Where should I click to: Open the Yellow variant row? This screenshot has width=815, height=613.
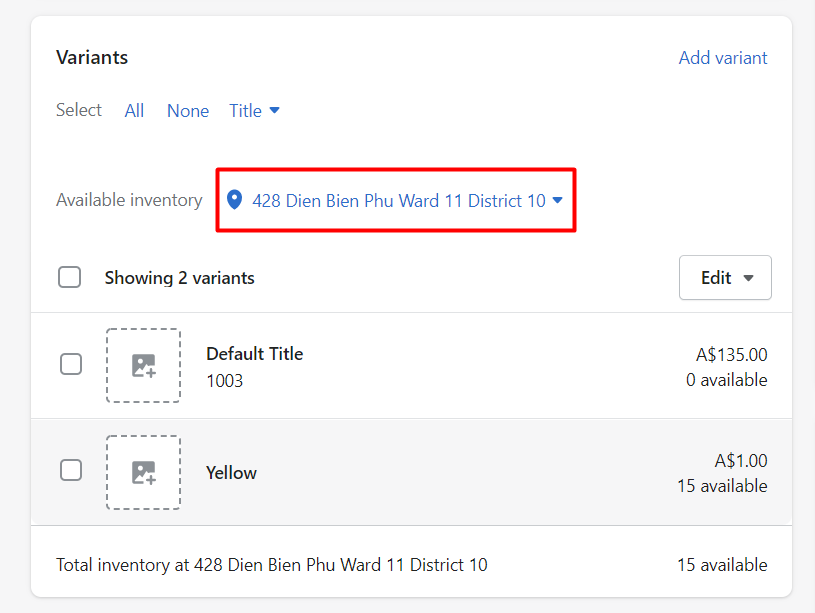point(411,472)
